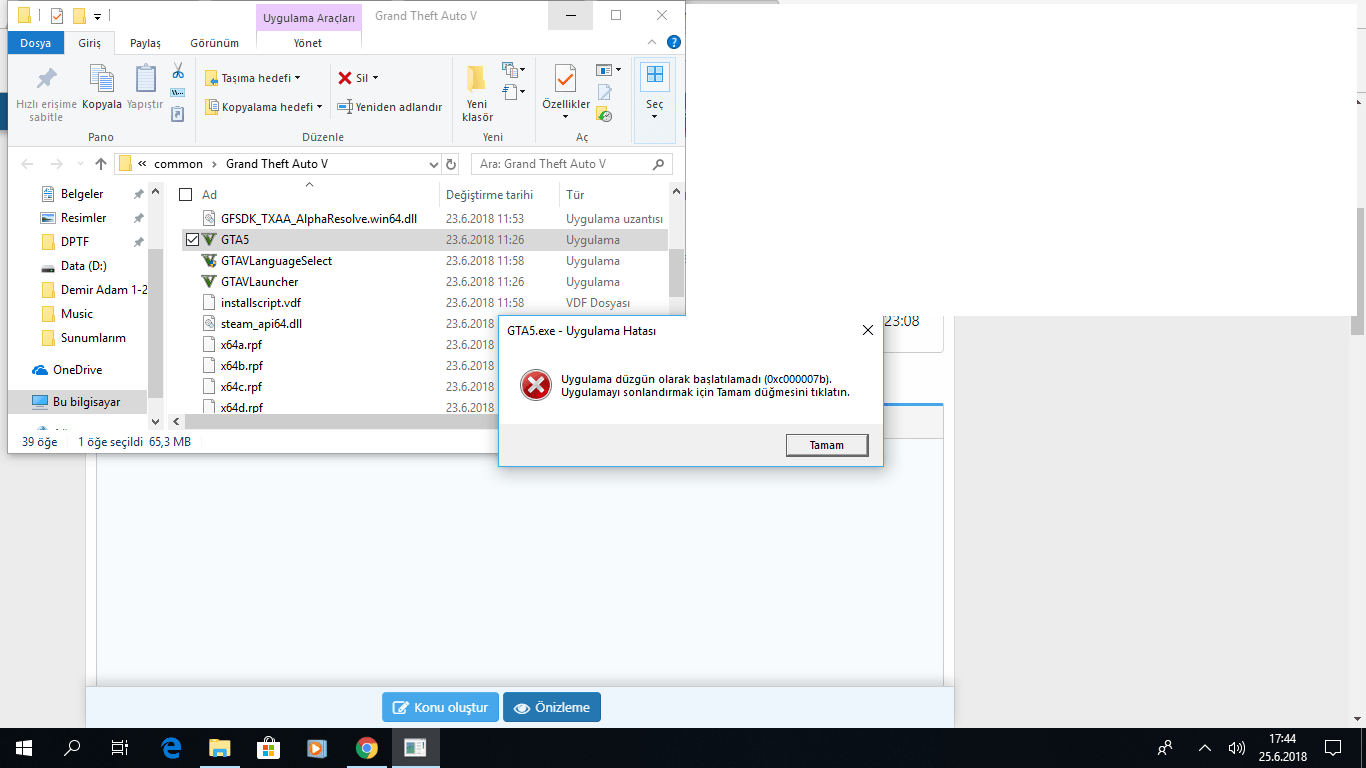Open the Yönet ribbon tab
1366x768 pixels.
pyautogui.click(x=308, y=43)
